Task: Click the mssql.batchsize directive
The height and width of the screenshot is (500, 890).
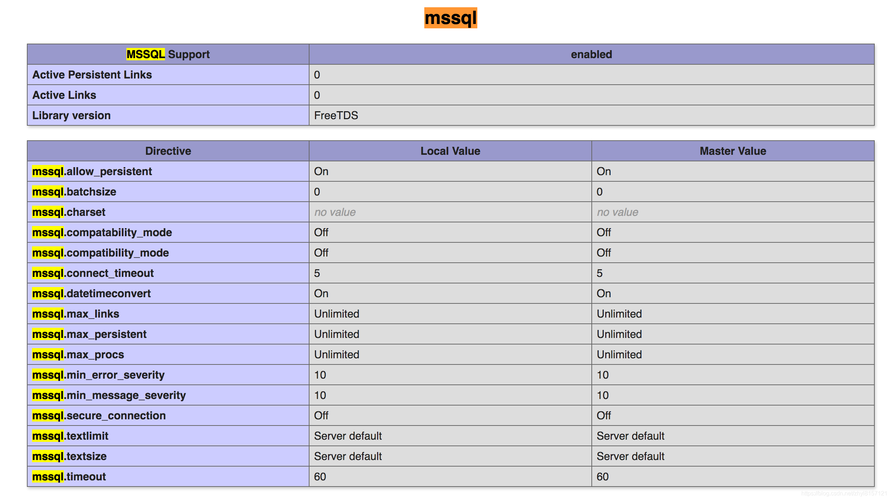Action: click(x=74, y=192)
